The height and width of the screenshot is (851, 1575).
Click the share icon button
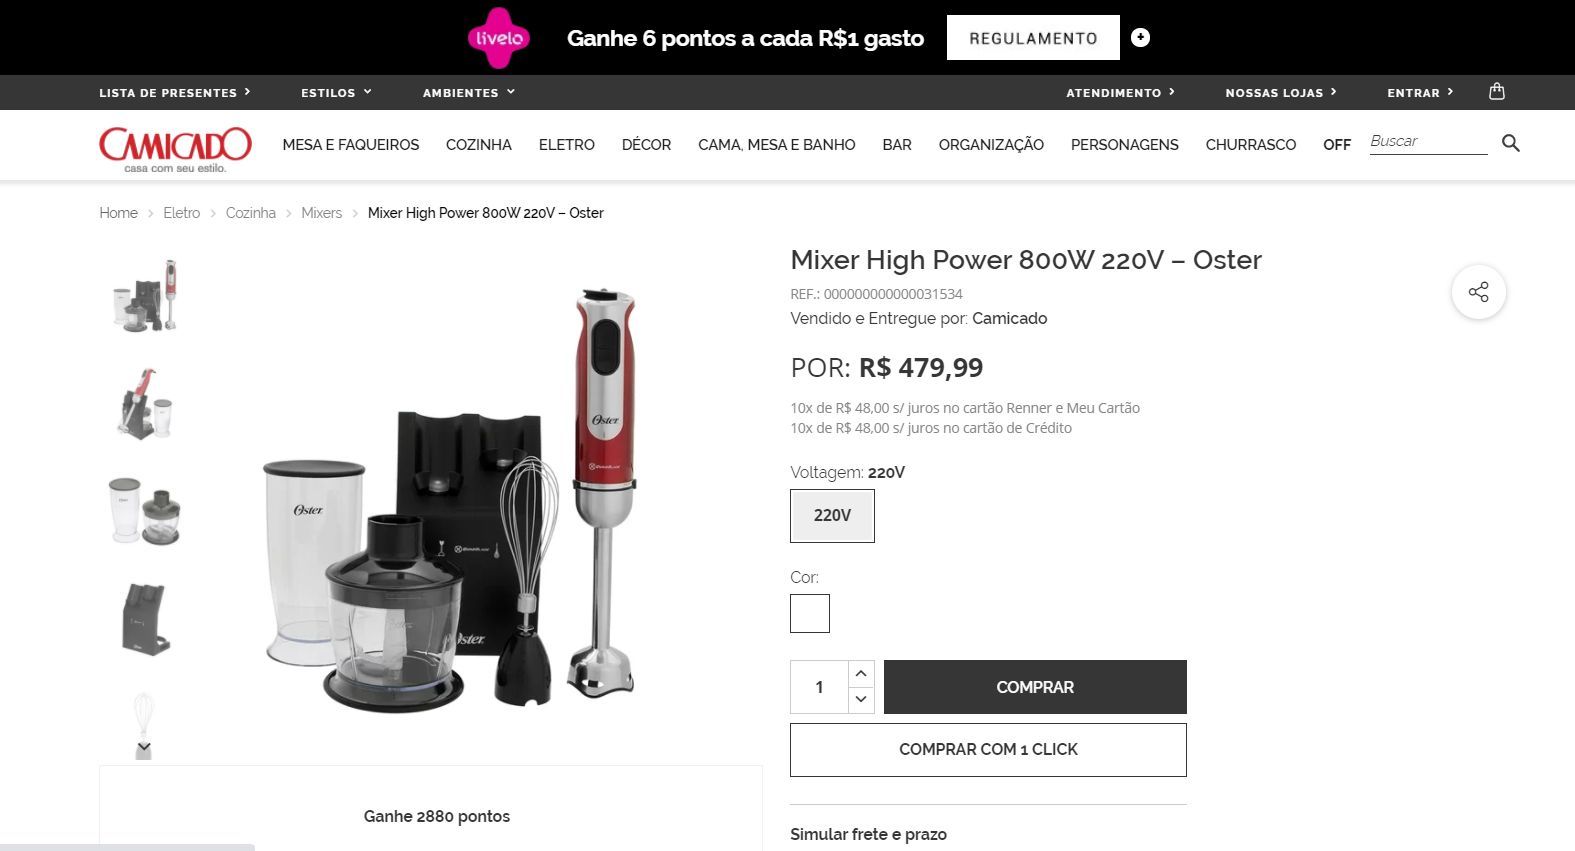pyautogui.click(x=1478, y=292)
